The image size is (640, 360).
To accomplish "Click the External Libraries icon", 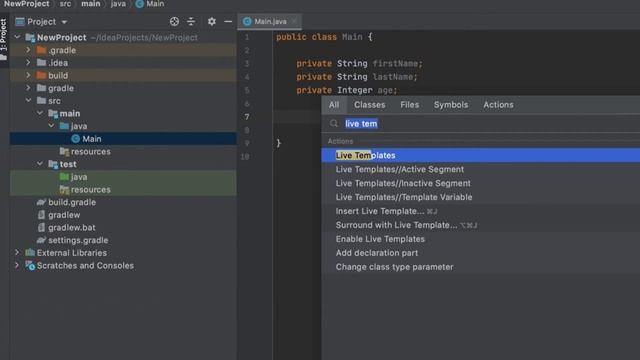I will pyautogui.click(x=30, y=253).
